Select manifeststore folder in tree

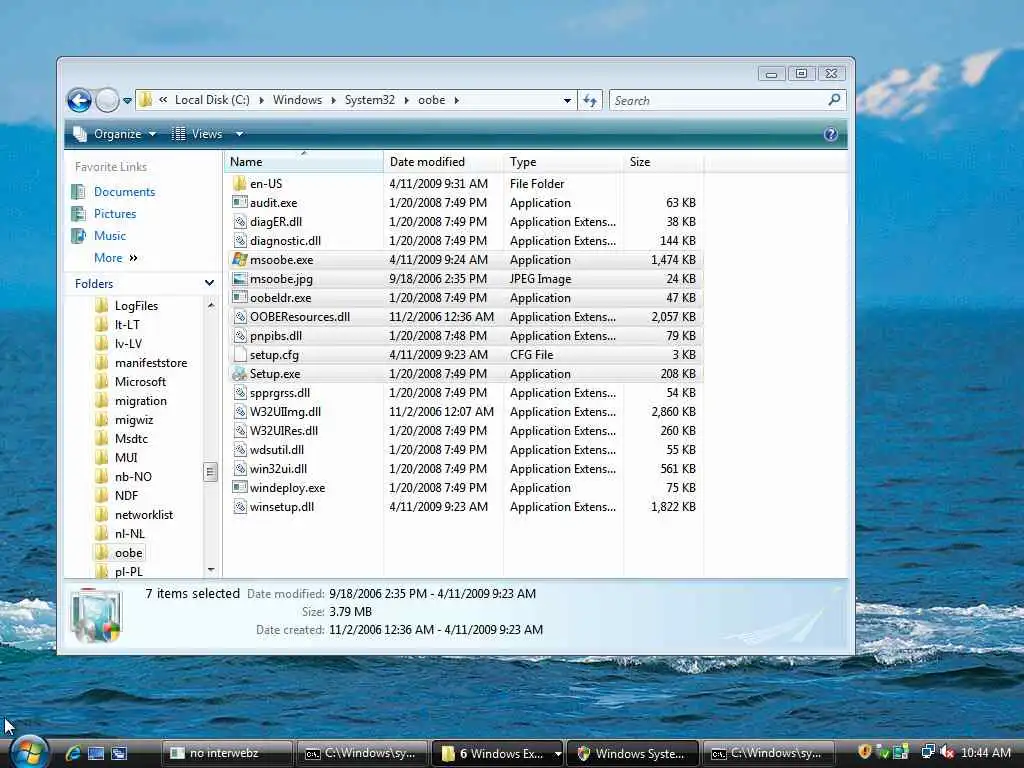click(x=151, y=362)
